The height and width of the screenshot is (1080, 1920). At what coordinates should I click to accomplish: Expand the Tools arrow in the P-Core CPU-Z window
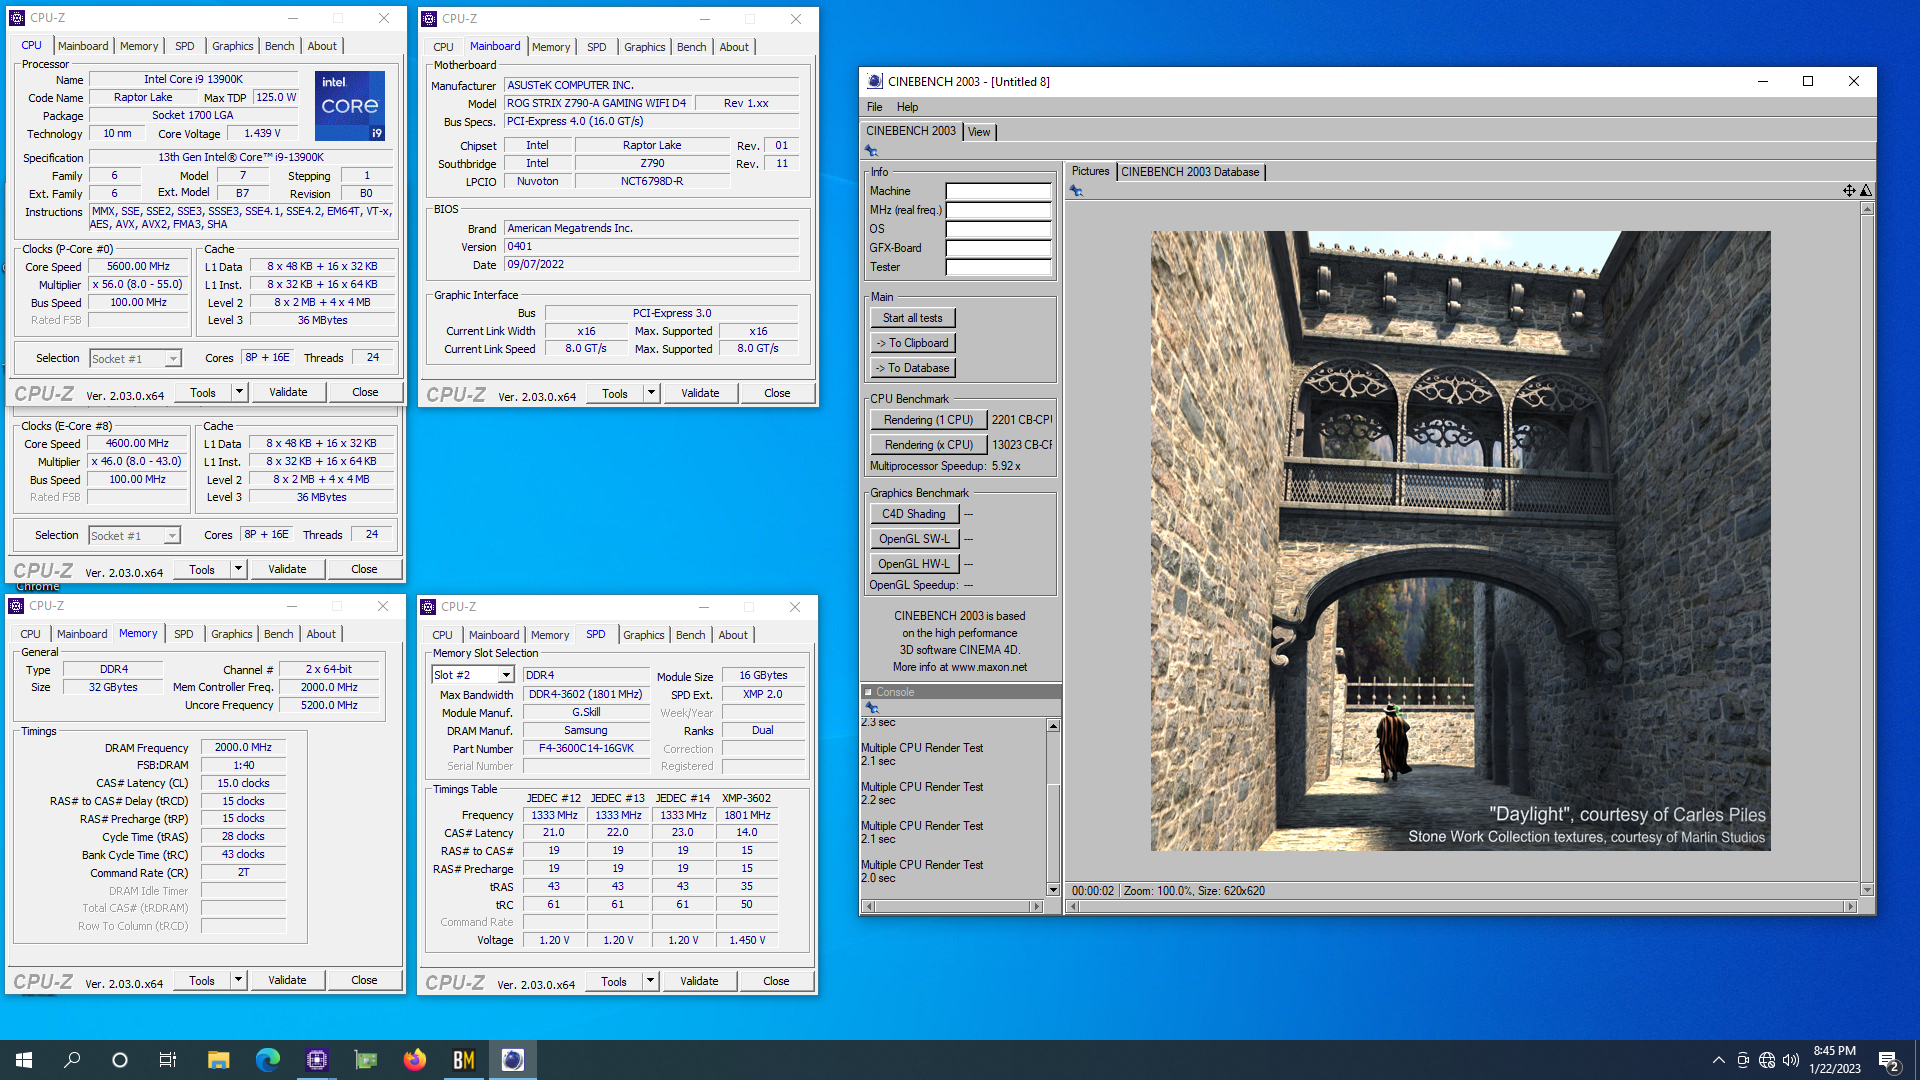pos(239,392)
